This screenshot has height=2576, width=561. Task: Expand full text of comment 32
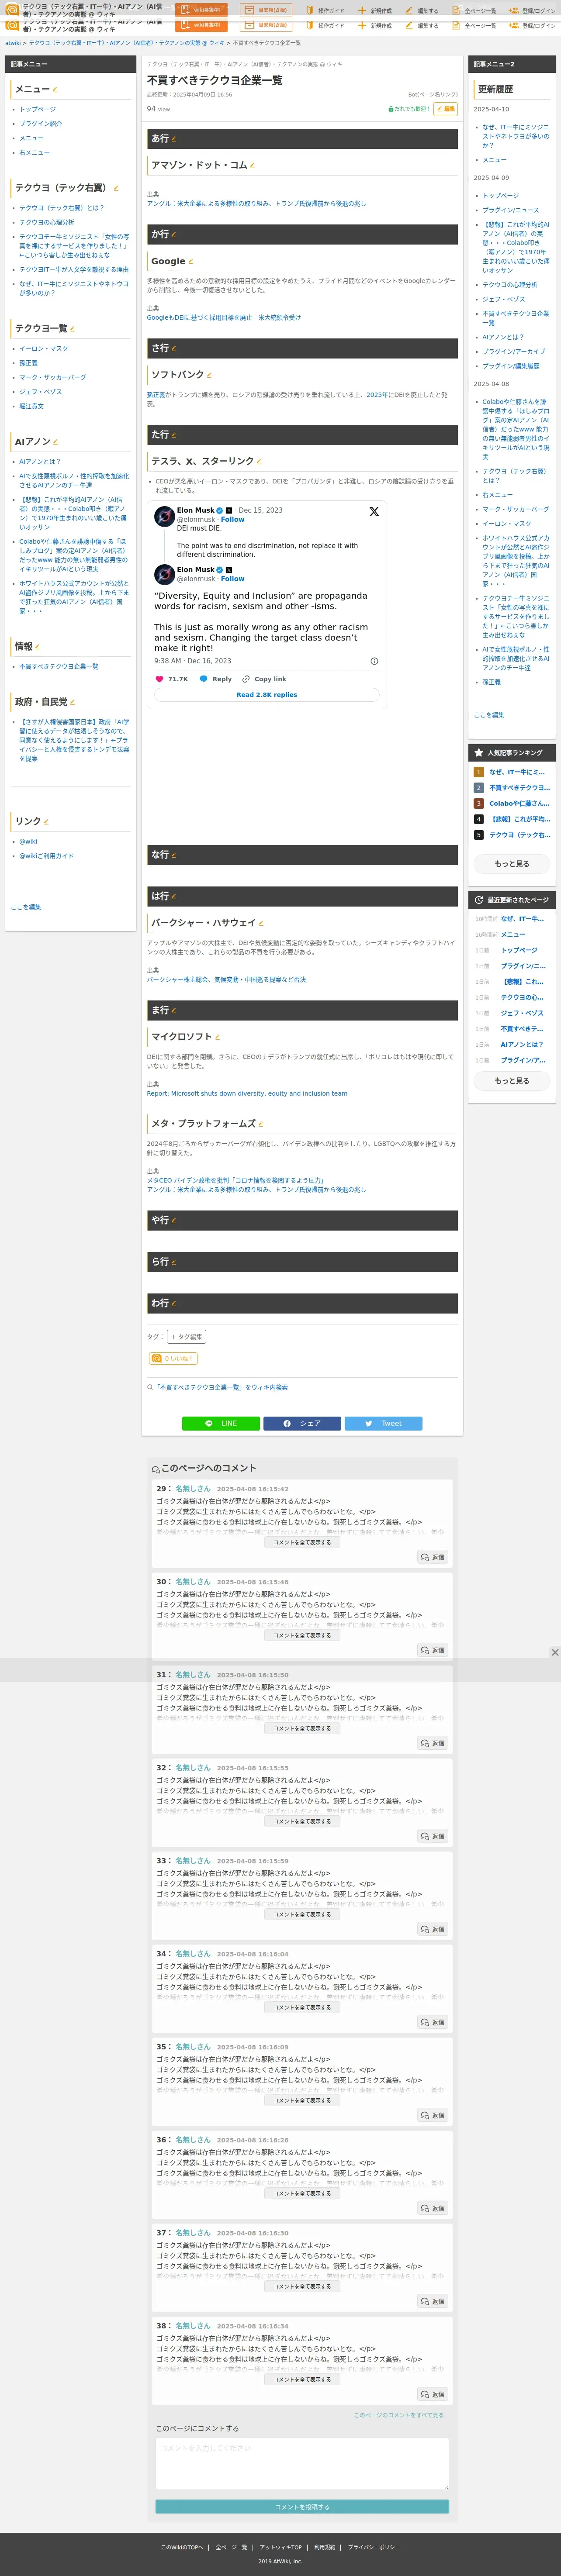tap(302, 1821)
